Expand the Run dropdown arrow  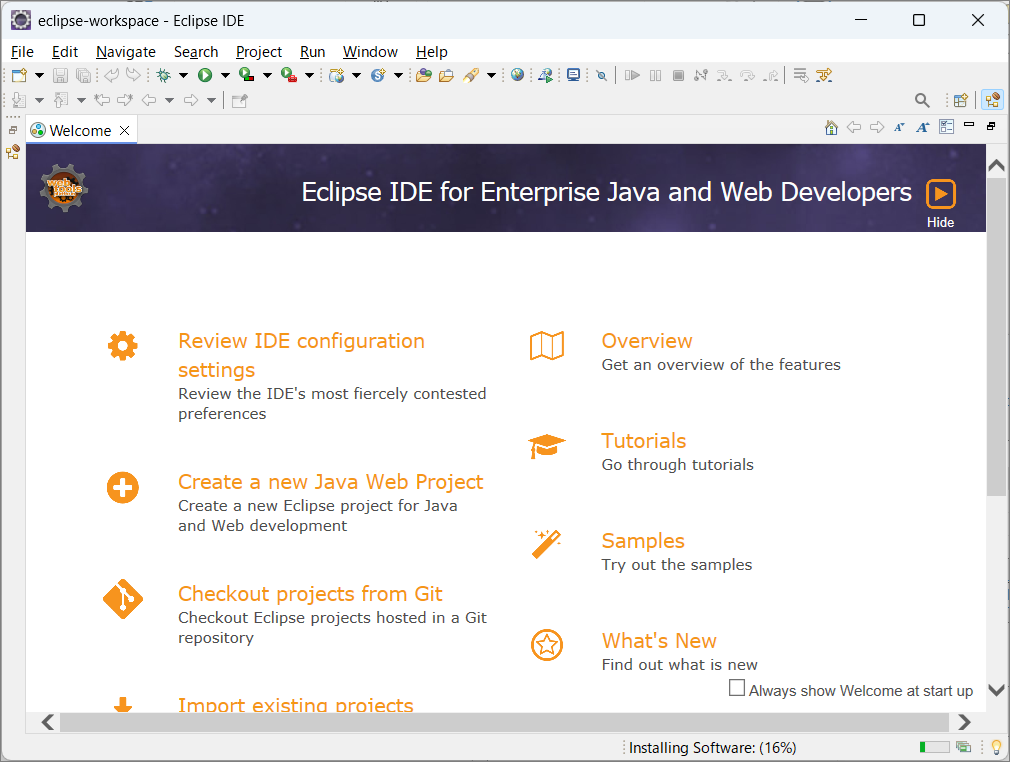[225, 75]
